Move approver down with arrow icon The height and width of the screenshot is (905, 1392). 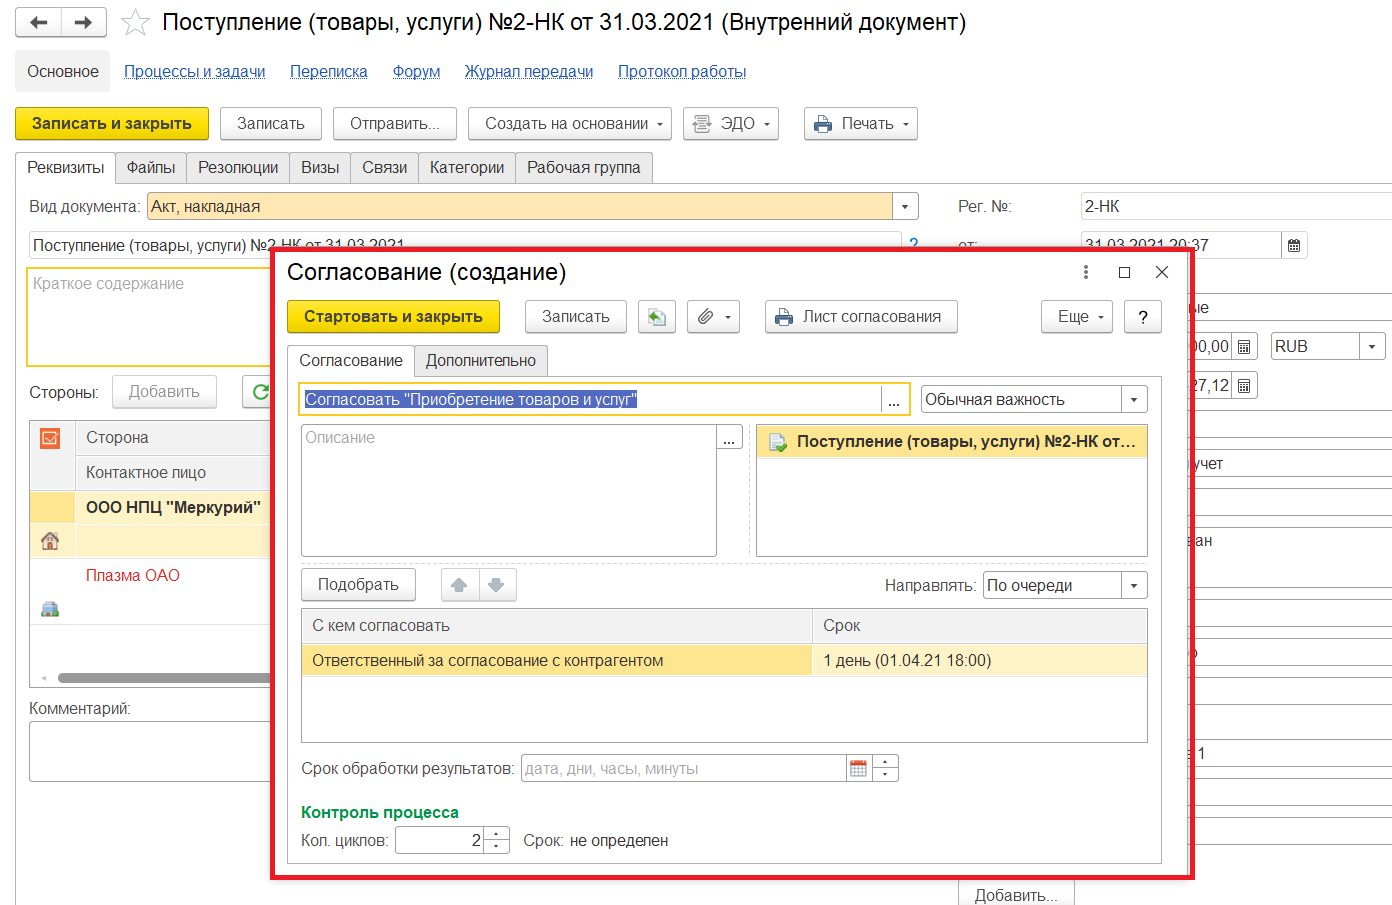(x=497, y=585)
